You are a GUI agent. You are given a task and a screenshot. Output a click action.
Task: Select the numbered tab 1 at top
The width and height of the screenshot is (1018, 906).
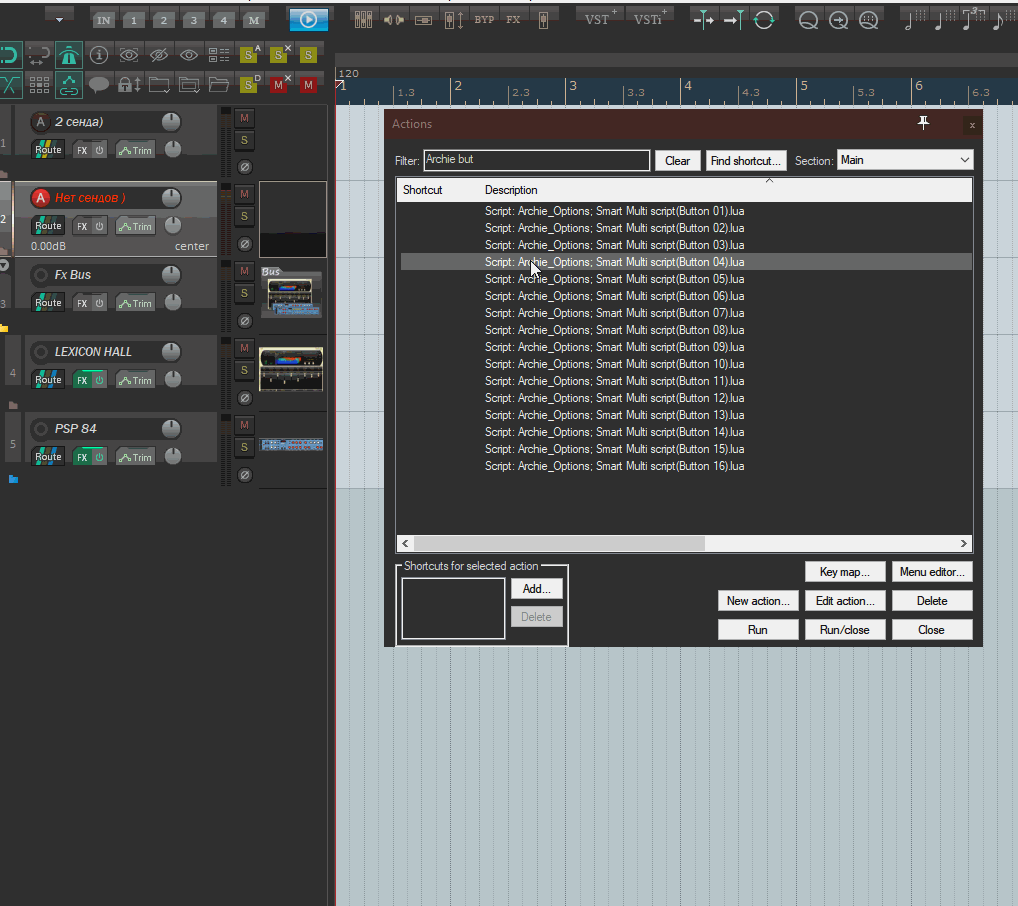[x=134, y=20]
